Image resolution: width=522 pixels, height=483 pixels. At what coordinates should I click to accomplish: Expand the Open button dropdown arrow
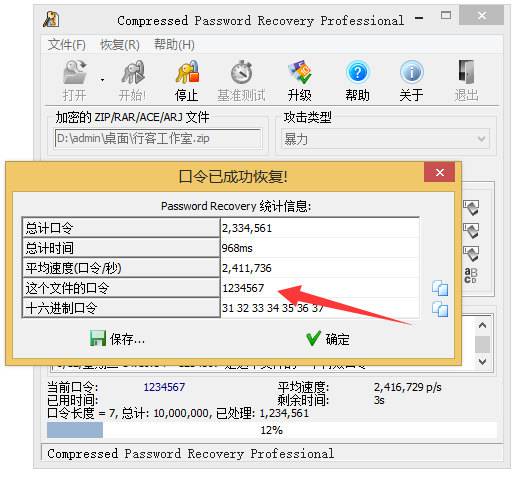[102, 80]
